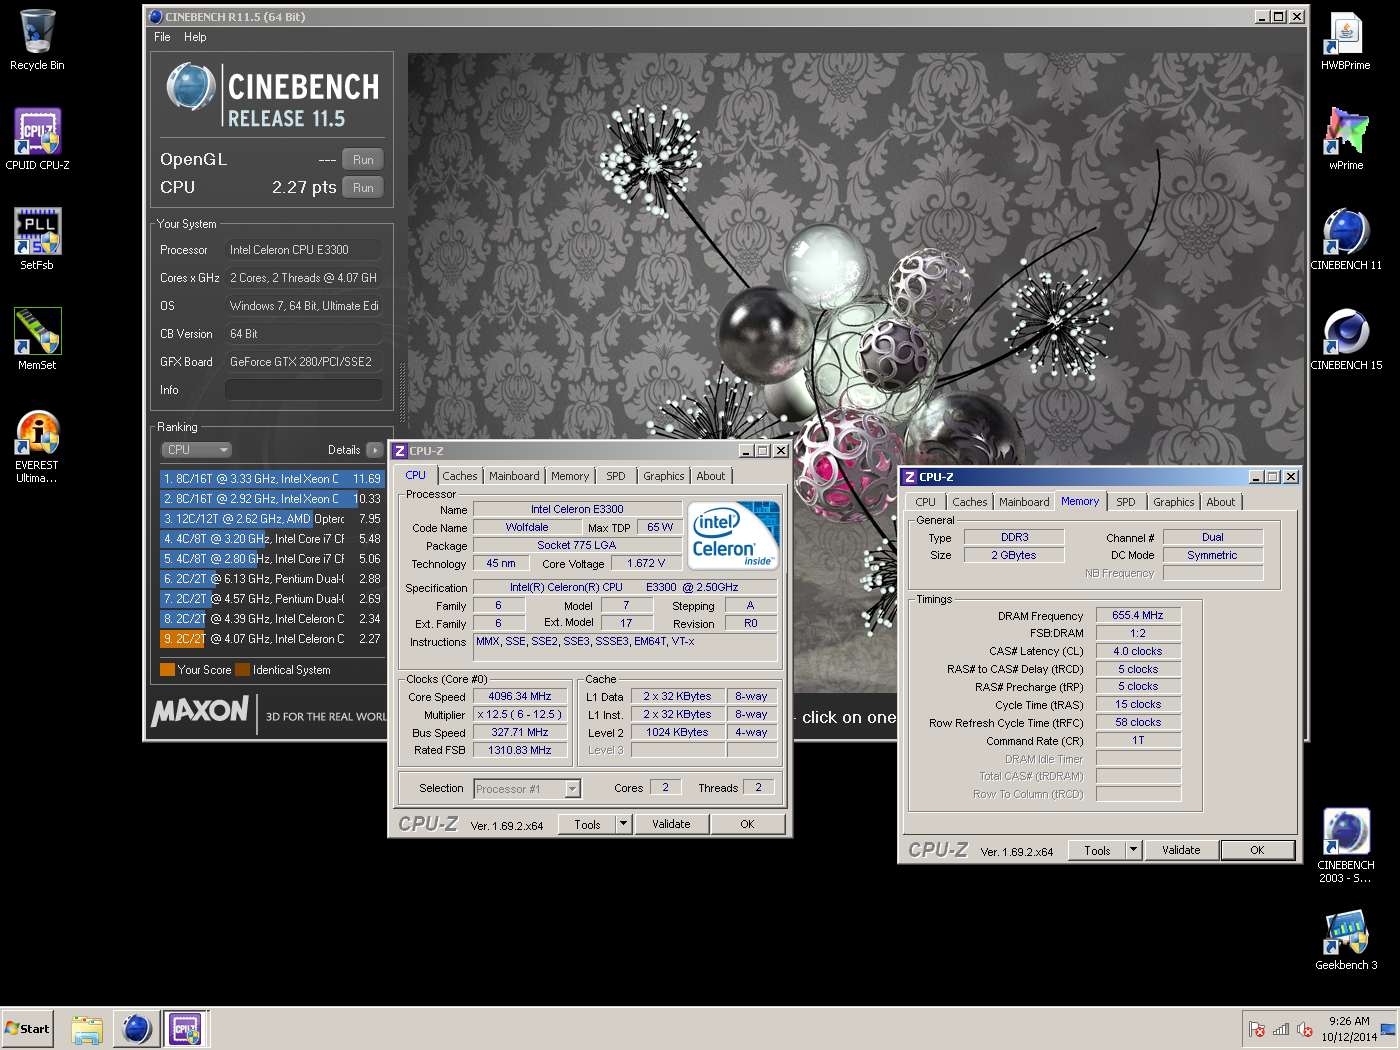Image resolution: width=1400 pixels, height=1050 pixels.
Task: Select ranking row 9 Celeron 4.07 GHz
Action: click(x=271, y=639)
